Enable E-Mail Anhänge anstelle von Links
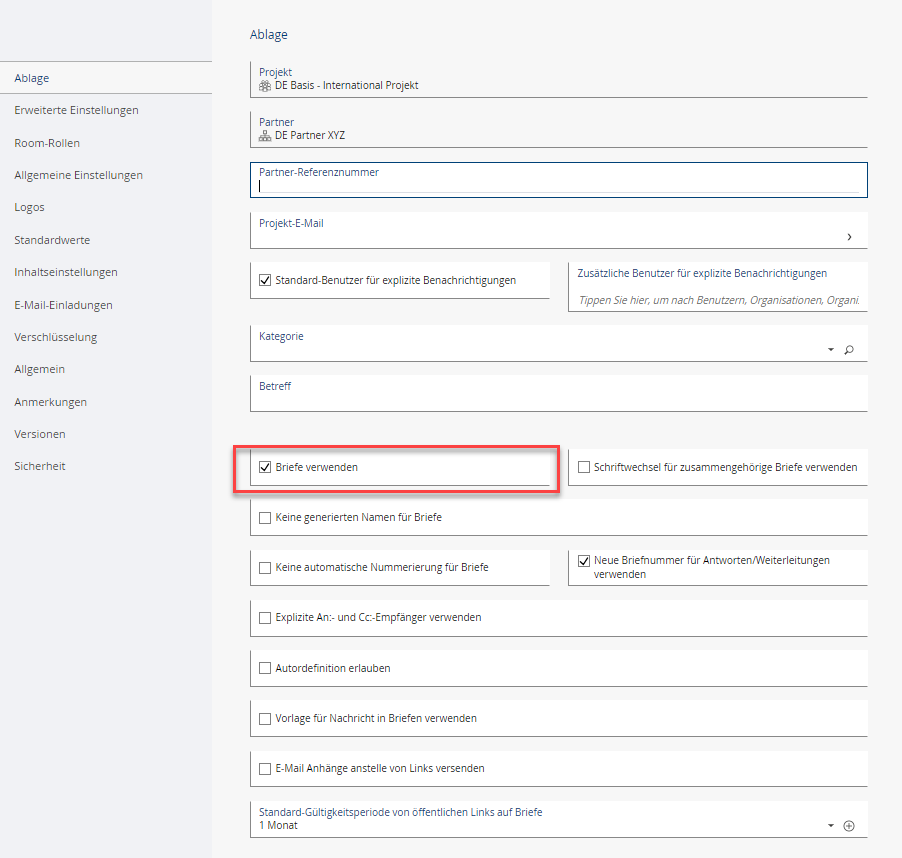 [265, 769]
